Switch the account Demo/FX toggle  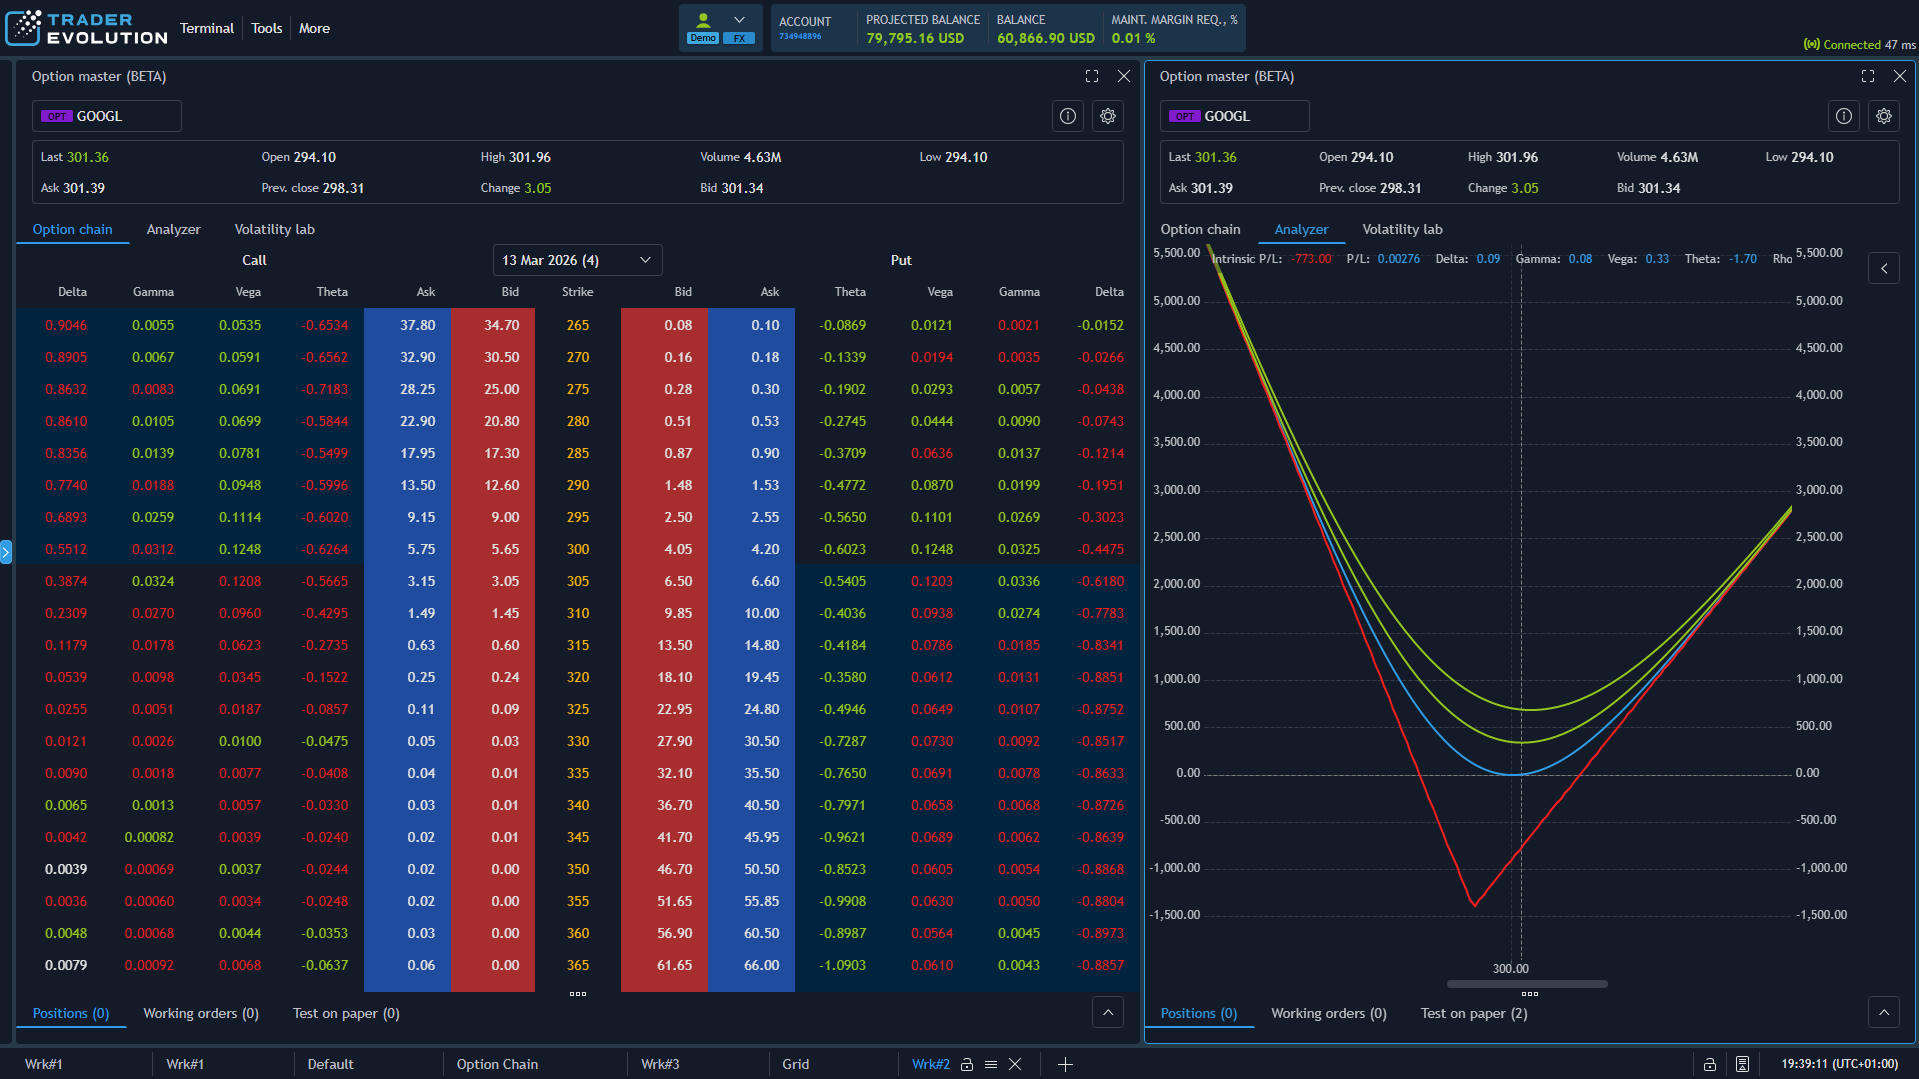721,36
